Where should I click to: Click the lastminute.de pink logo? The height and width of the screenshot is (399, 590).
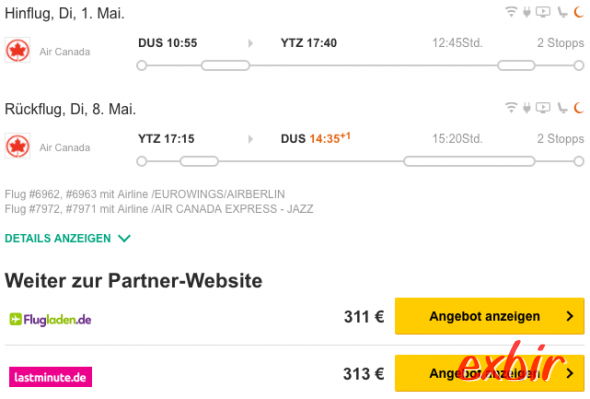[x=50, y=377]
